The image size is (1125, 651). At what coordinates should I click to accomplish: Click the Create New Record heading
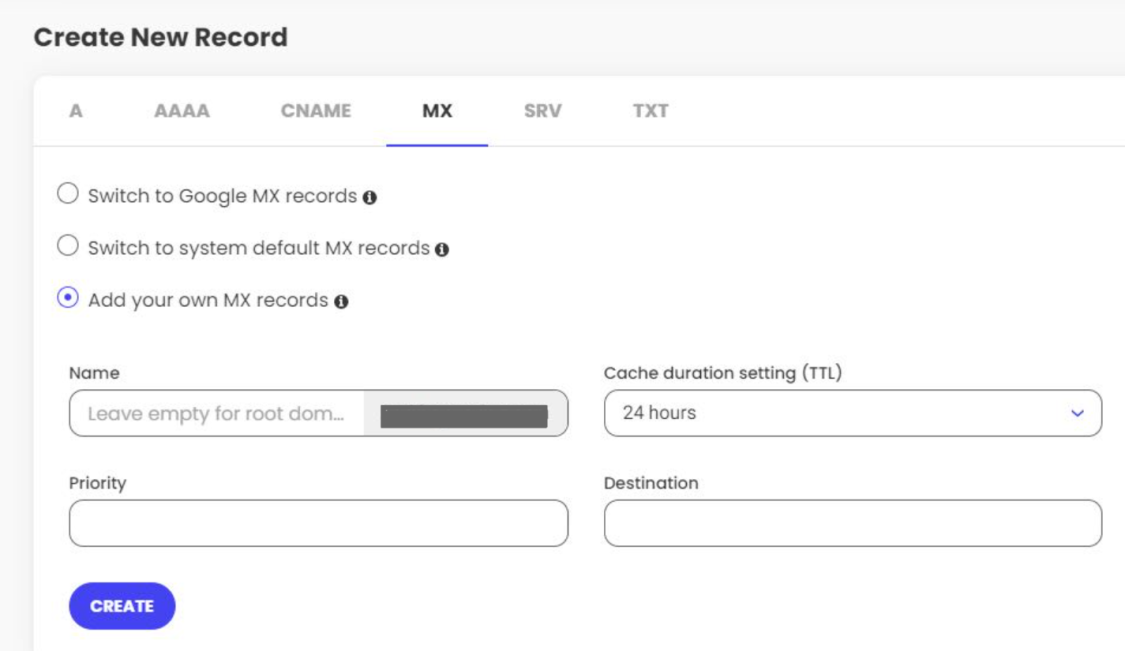pos(161,37)
